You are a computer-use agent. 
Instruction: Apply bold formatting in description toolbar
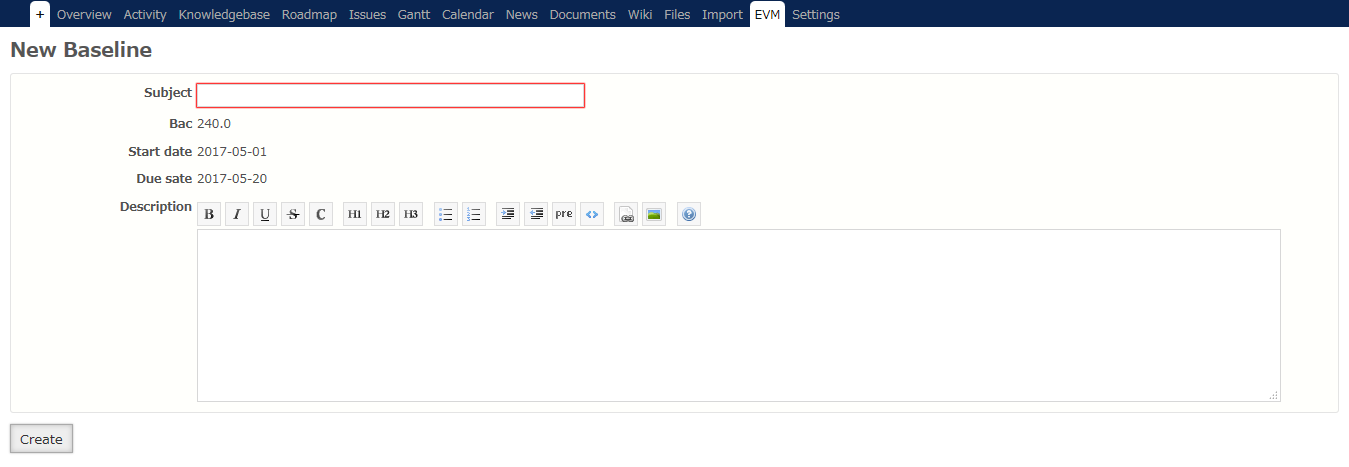(x=209, y=214)
